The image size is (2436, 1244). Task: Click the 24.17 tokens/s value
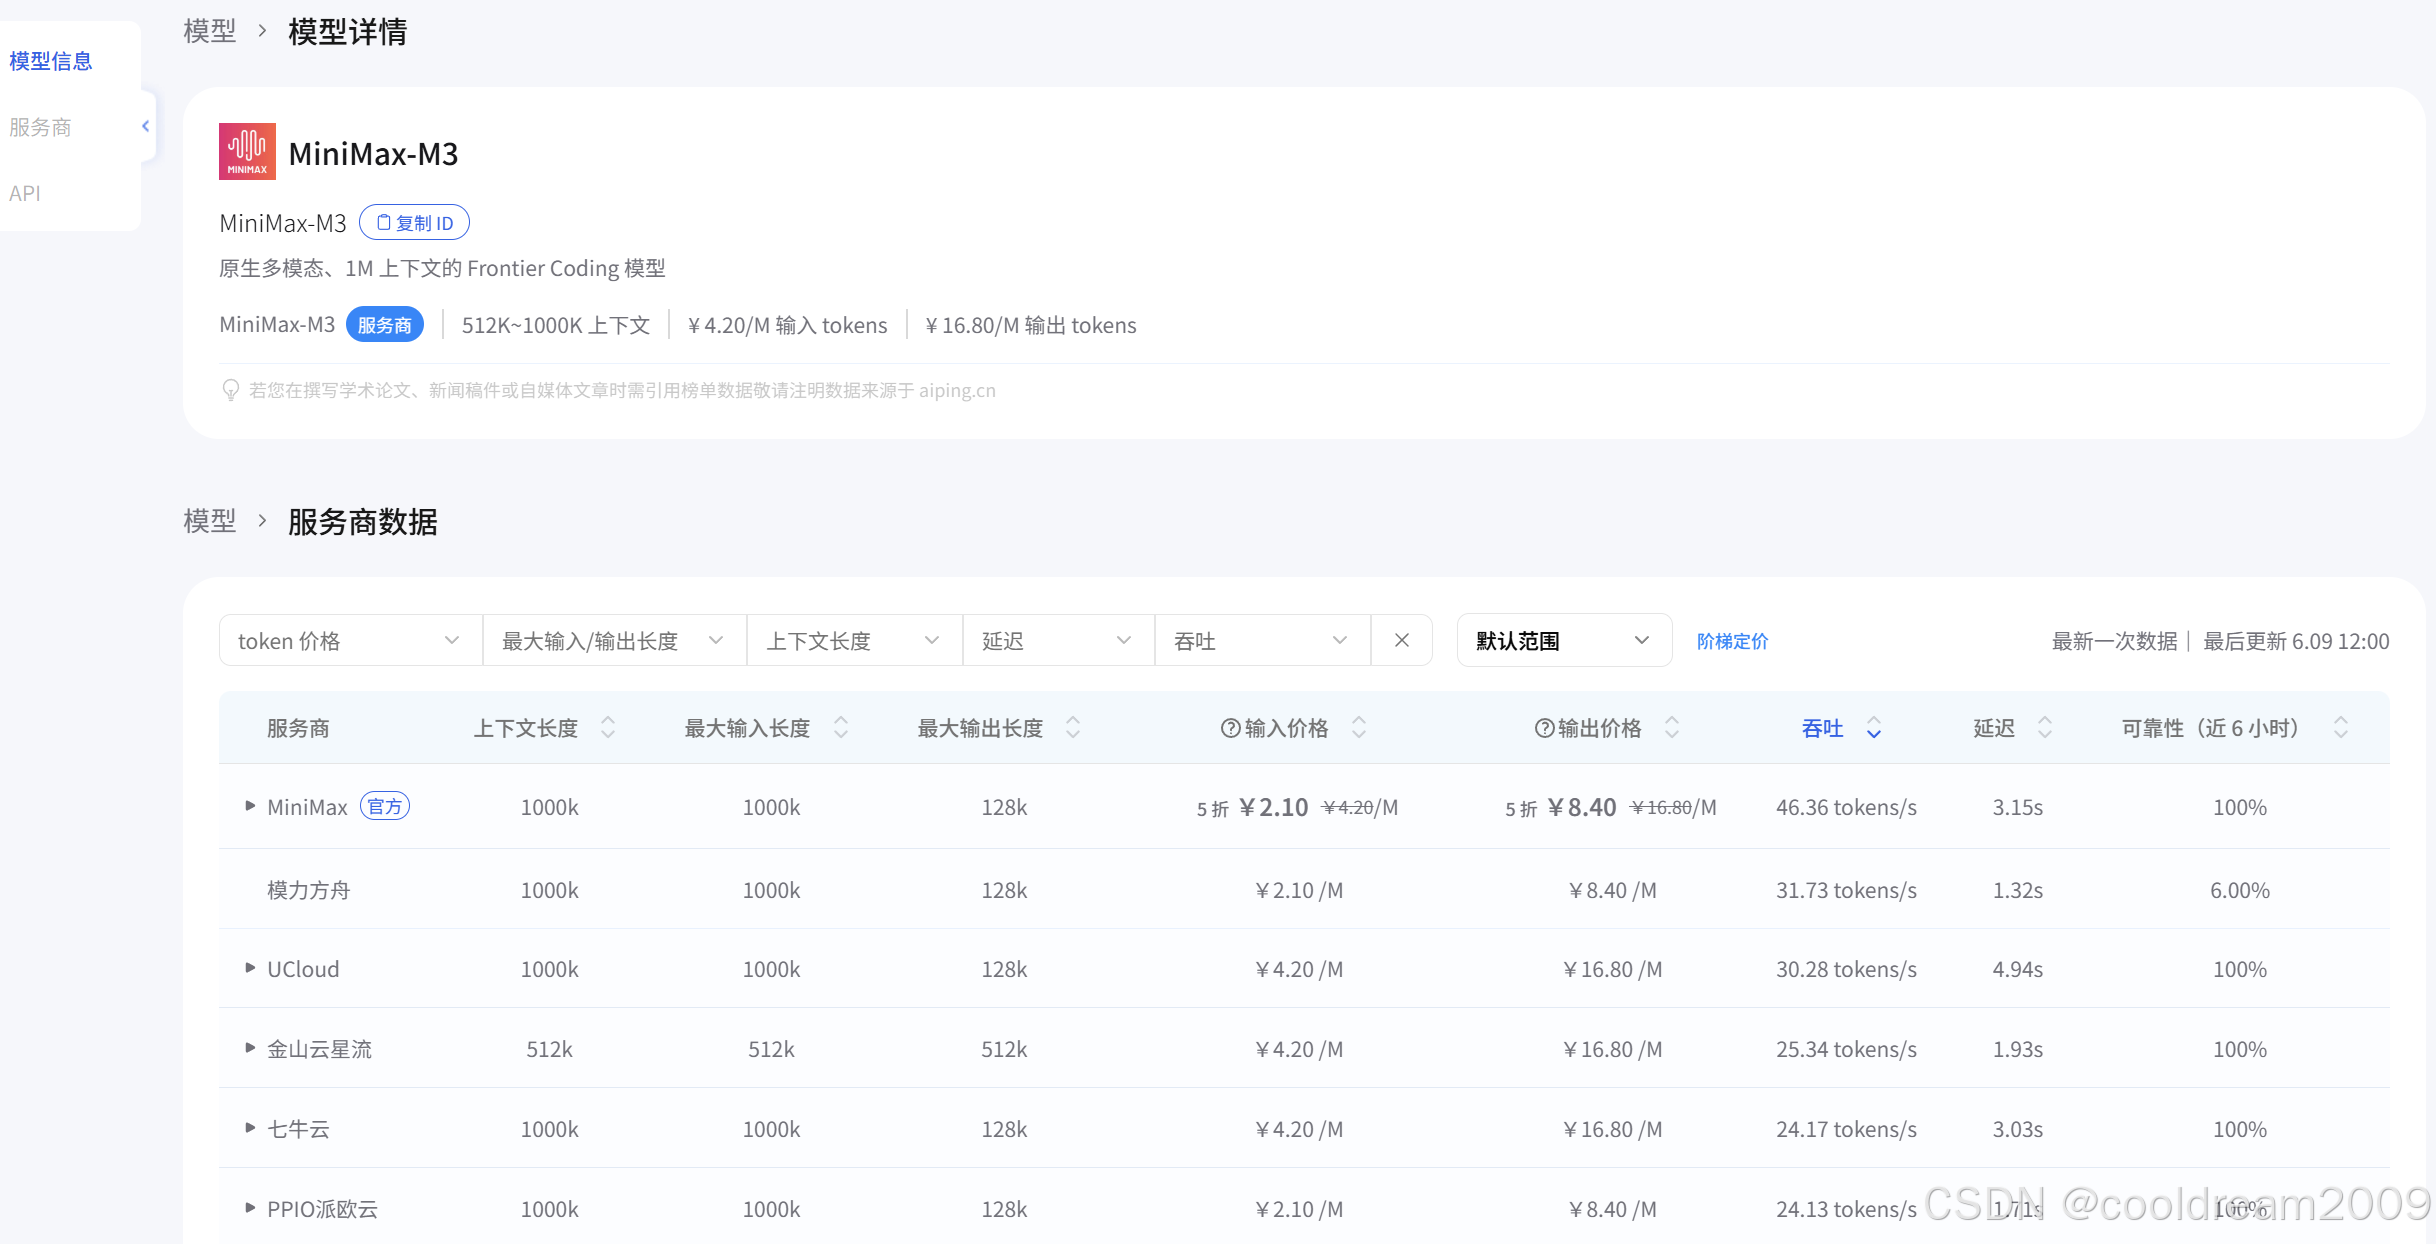(x=1846, y=1129)
